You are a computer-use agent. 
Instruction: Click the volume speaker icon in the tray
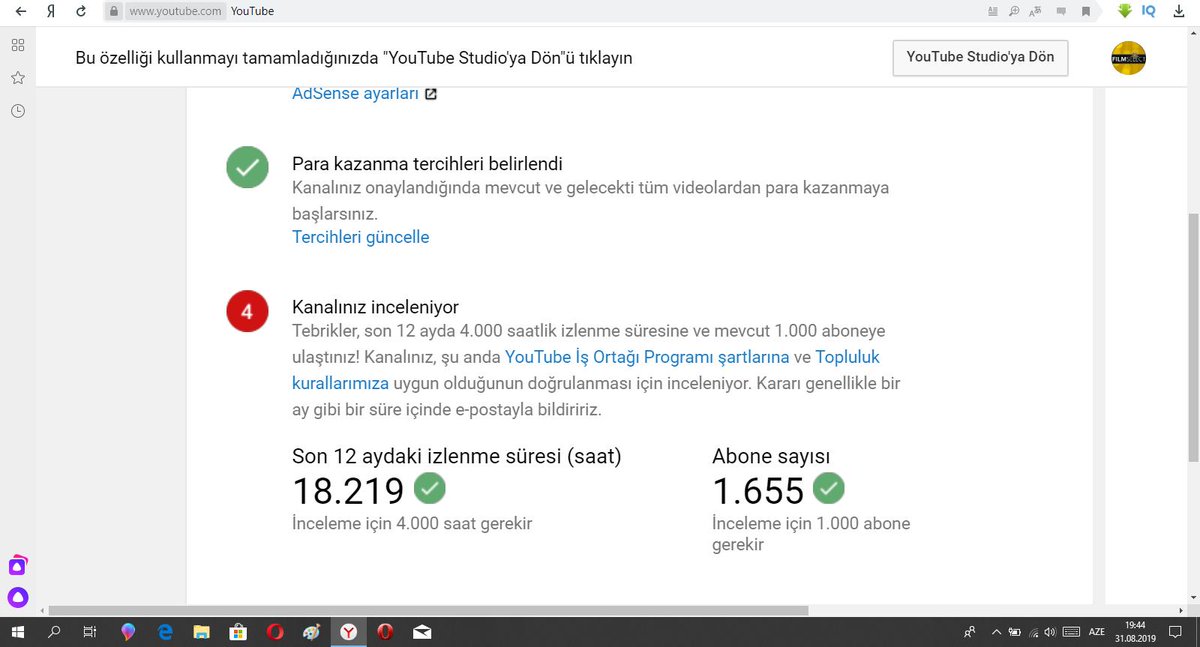[x=1050, y=632]
